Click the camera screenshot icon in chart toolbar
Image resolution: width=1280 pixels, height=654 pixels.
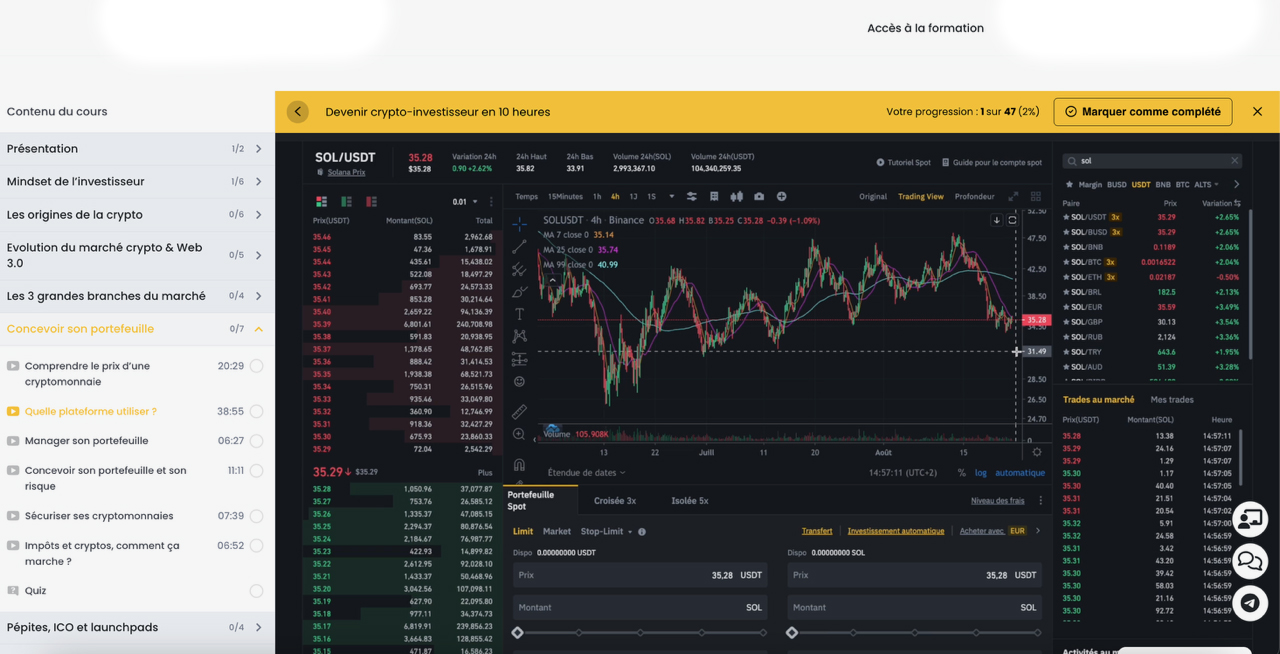[759, 197]
